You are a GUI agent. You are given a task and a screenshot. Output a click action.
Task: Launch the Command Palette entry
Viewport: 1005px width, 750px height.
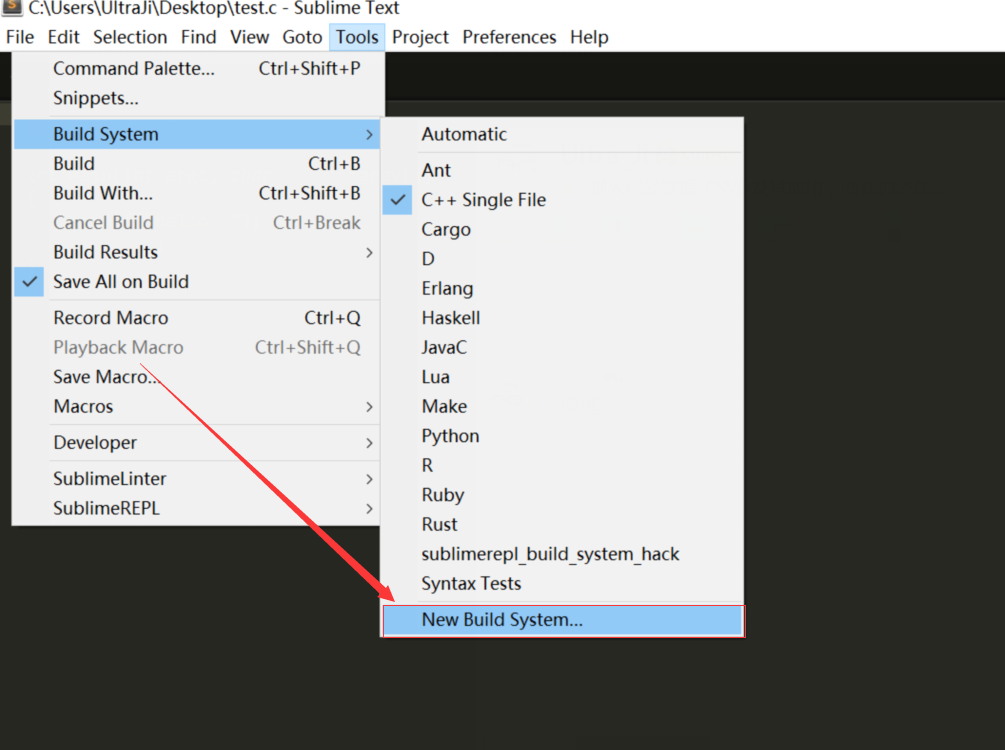point(198,69)
